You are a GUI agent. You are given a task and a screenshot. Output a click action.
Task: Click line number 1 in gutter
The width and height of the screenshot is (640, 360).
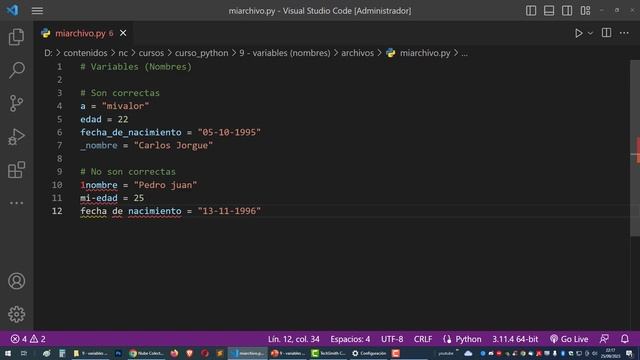coord(60,67)
